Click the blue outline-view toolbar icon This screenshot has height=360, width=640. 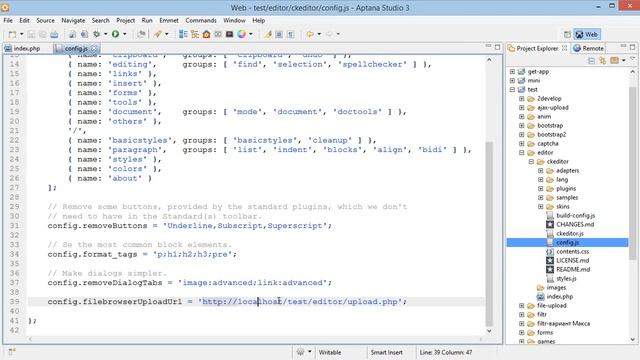point(183,34)
